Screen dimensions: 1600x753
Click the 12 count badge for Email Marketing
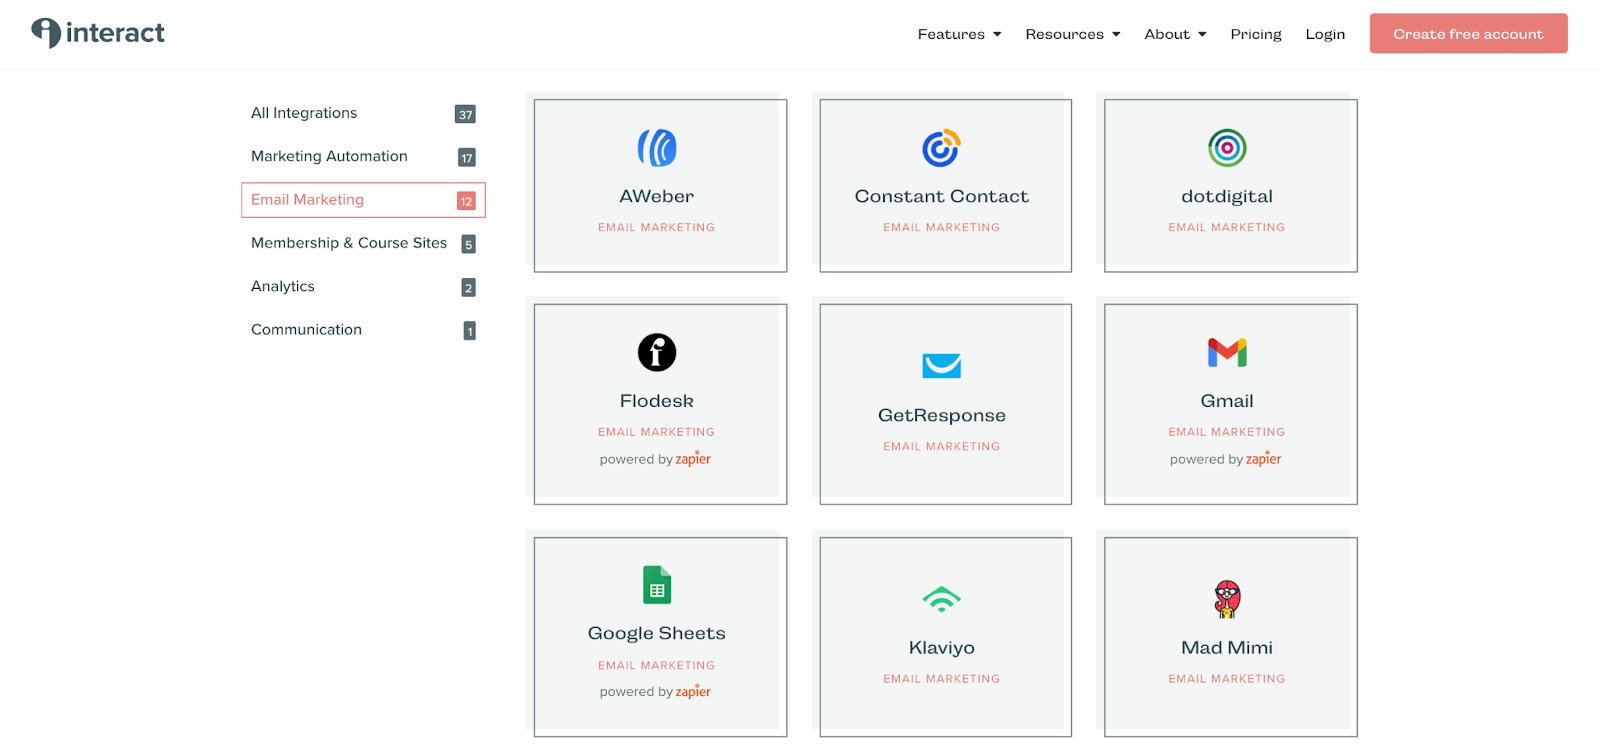coord(466,201)
